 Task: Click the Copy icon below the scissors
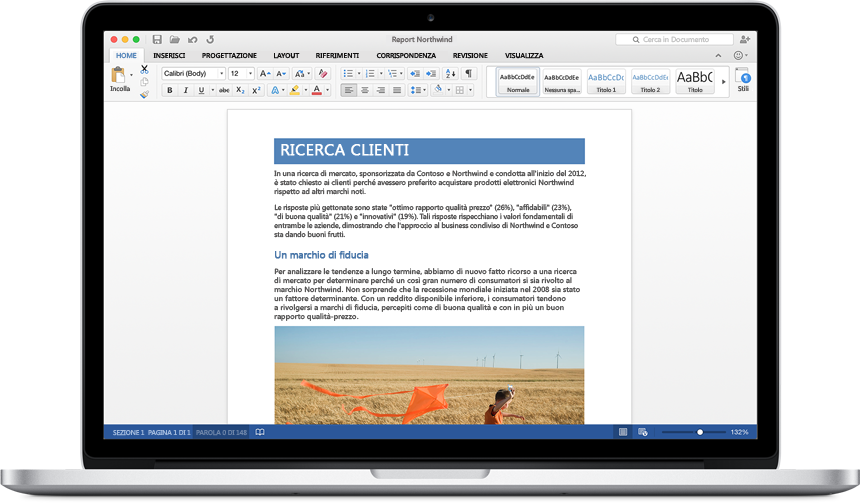point(144,82)
